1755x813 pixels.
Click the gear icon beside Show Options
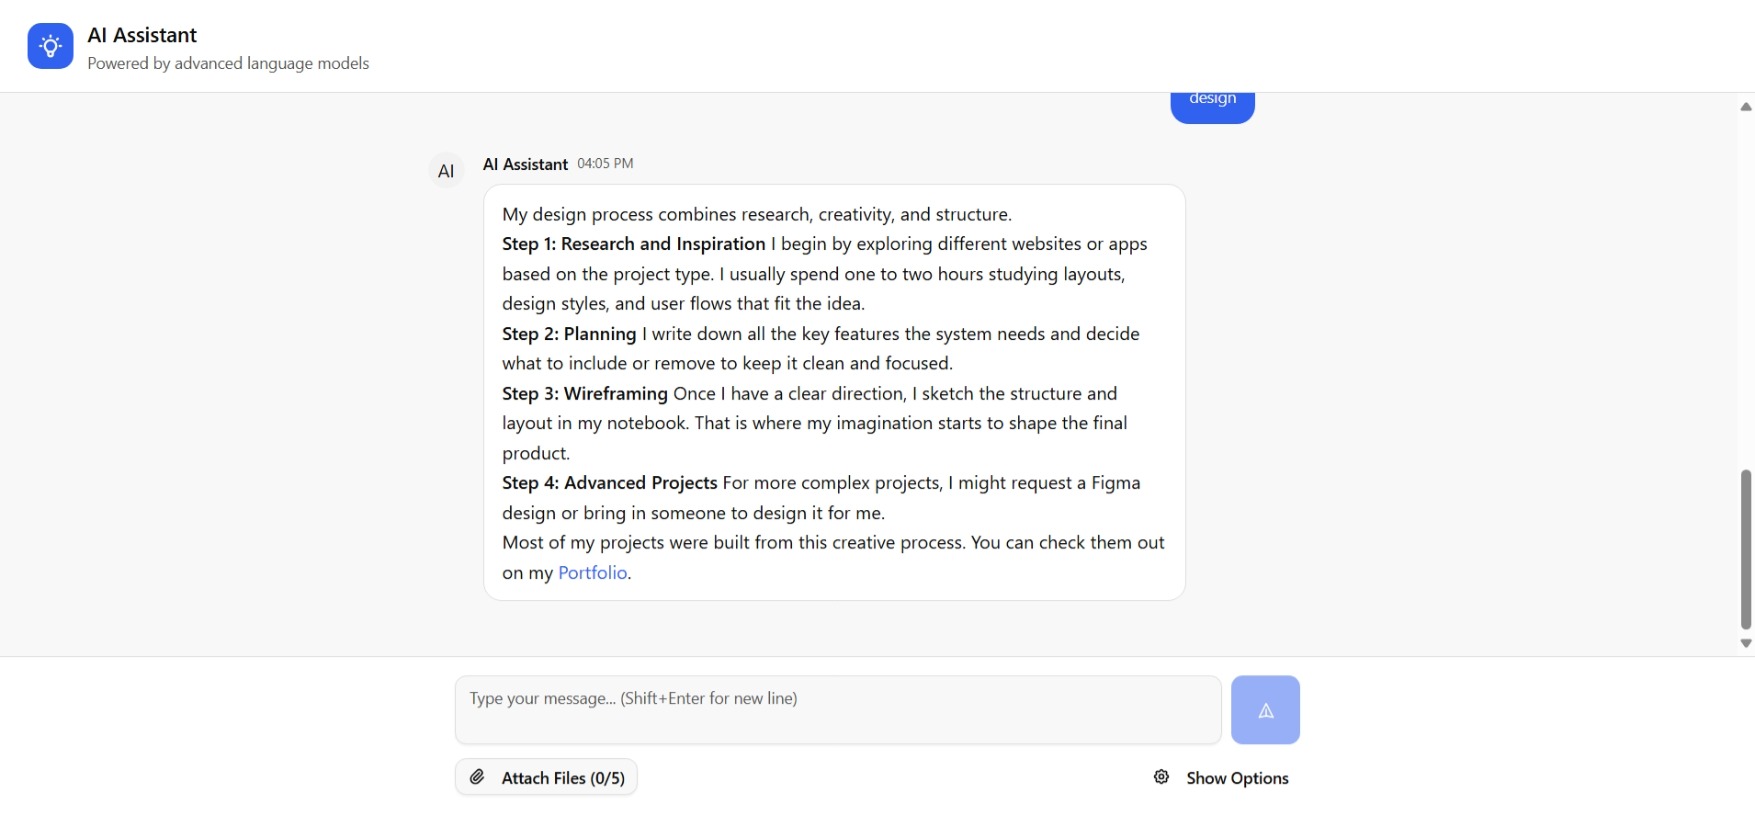coord(1161,777)
